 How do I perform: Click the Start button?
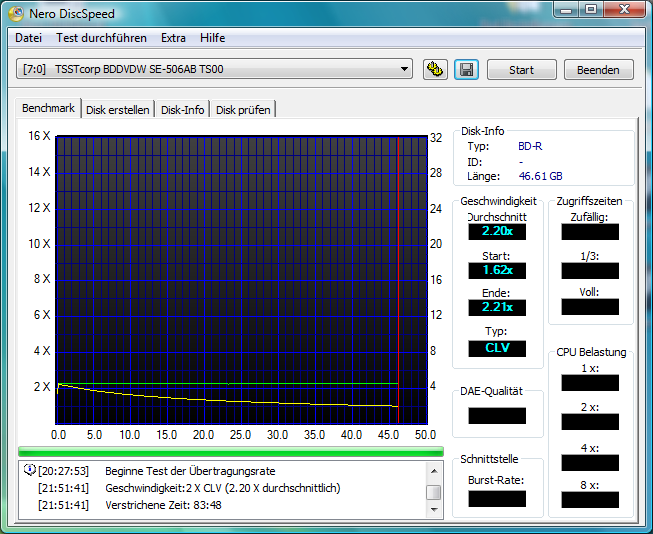521,70
